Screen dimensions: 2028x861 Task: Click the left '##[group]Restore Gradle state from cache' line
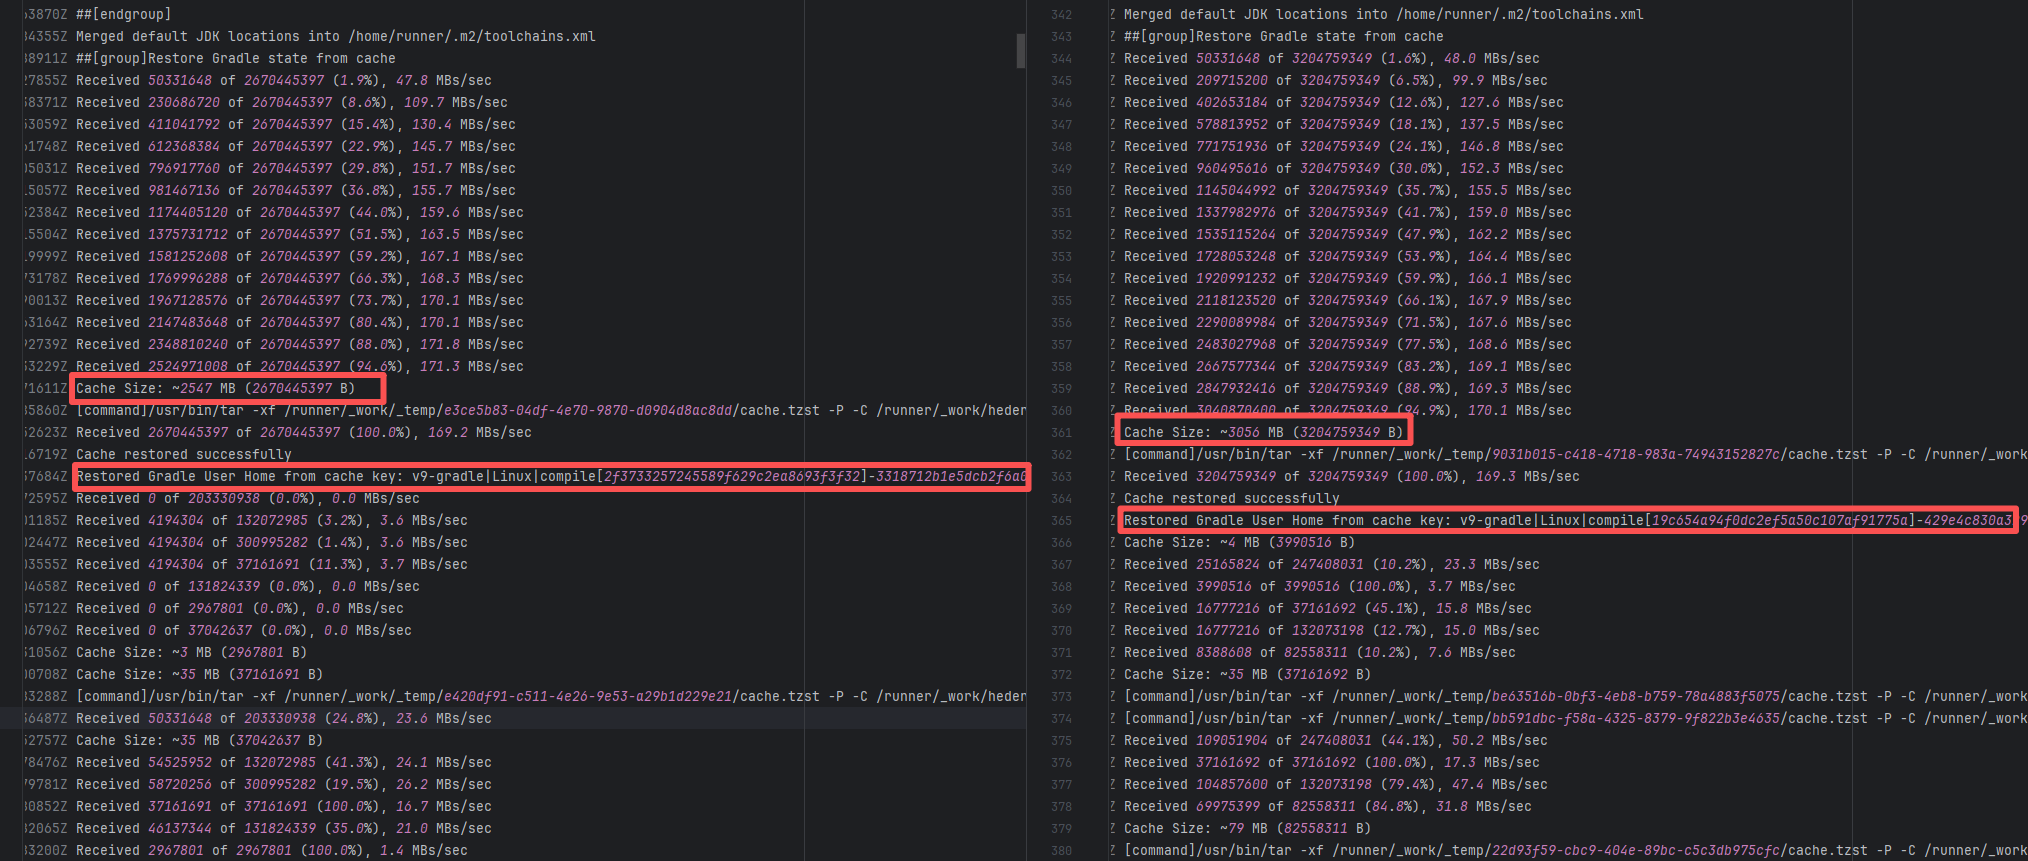[x=235, y=59]
